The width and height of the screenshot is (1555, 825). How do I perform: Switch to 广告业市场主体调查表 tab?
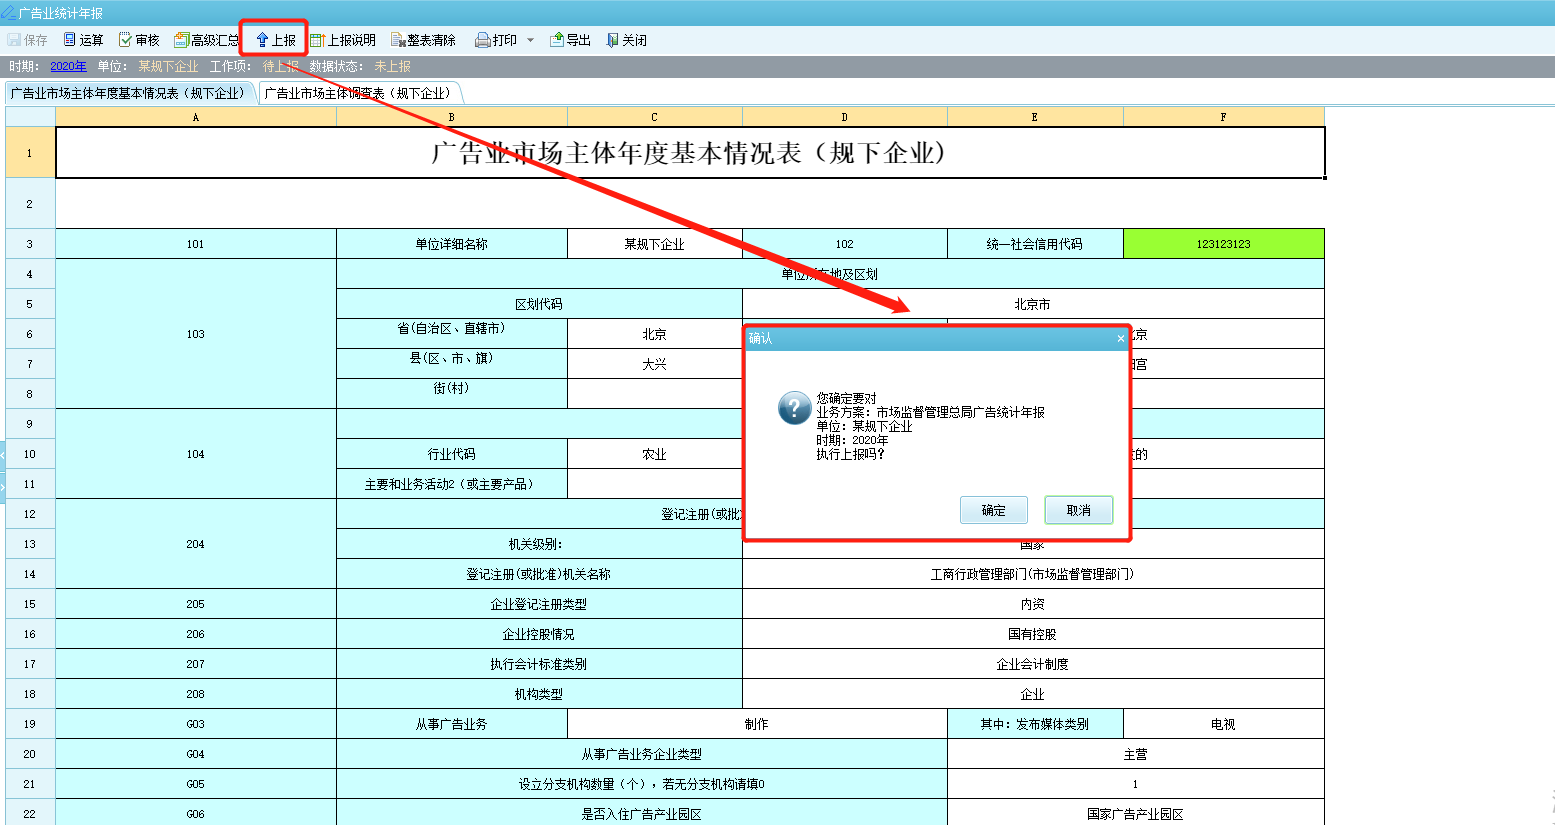coord(358,93)
